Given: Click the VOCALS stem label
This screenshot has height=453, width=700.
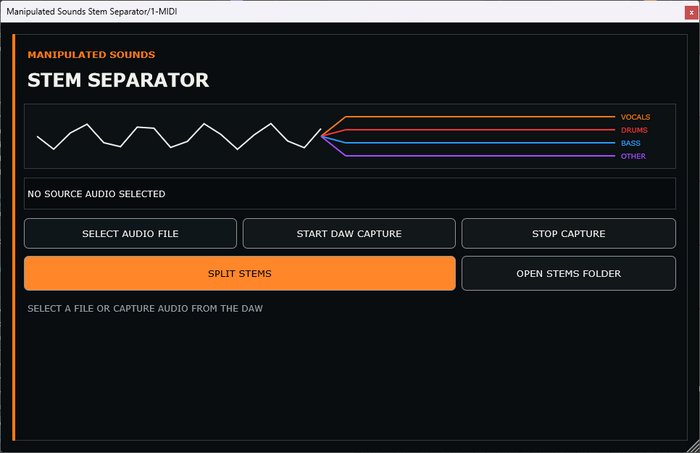Looking at the screenshot, I should (x=635, y=117).
